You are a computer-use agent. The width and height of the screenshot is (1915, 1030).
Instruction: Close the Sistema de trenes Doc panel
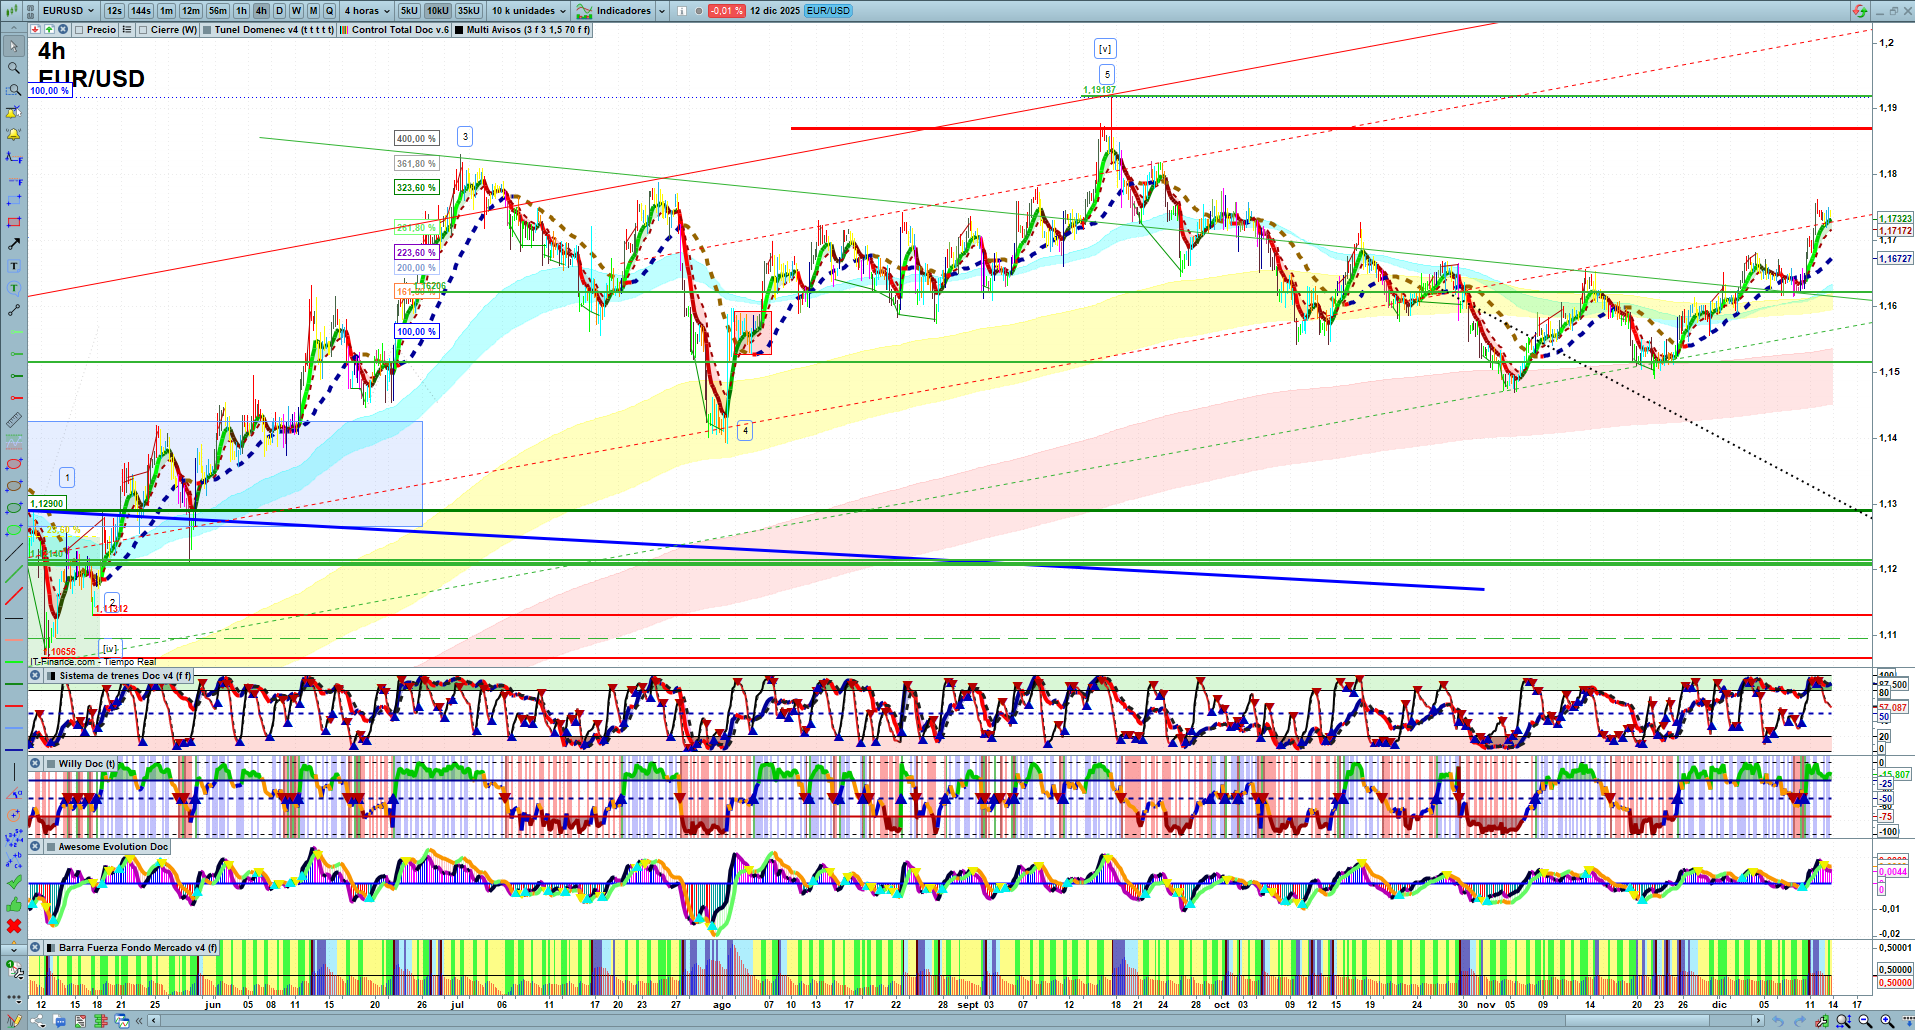coord(35,676)
